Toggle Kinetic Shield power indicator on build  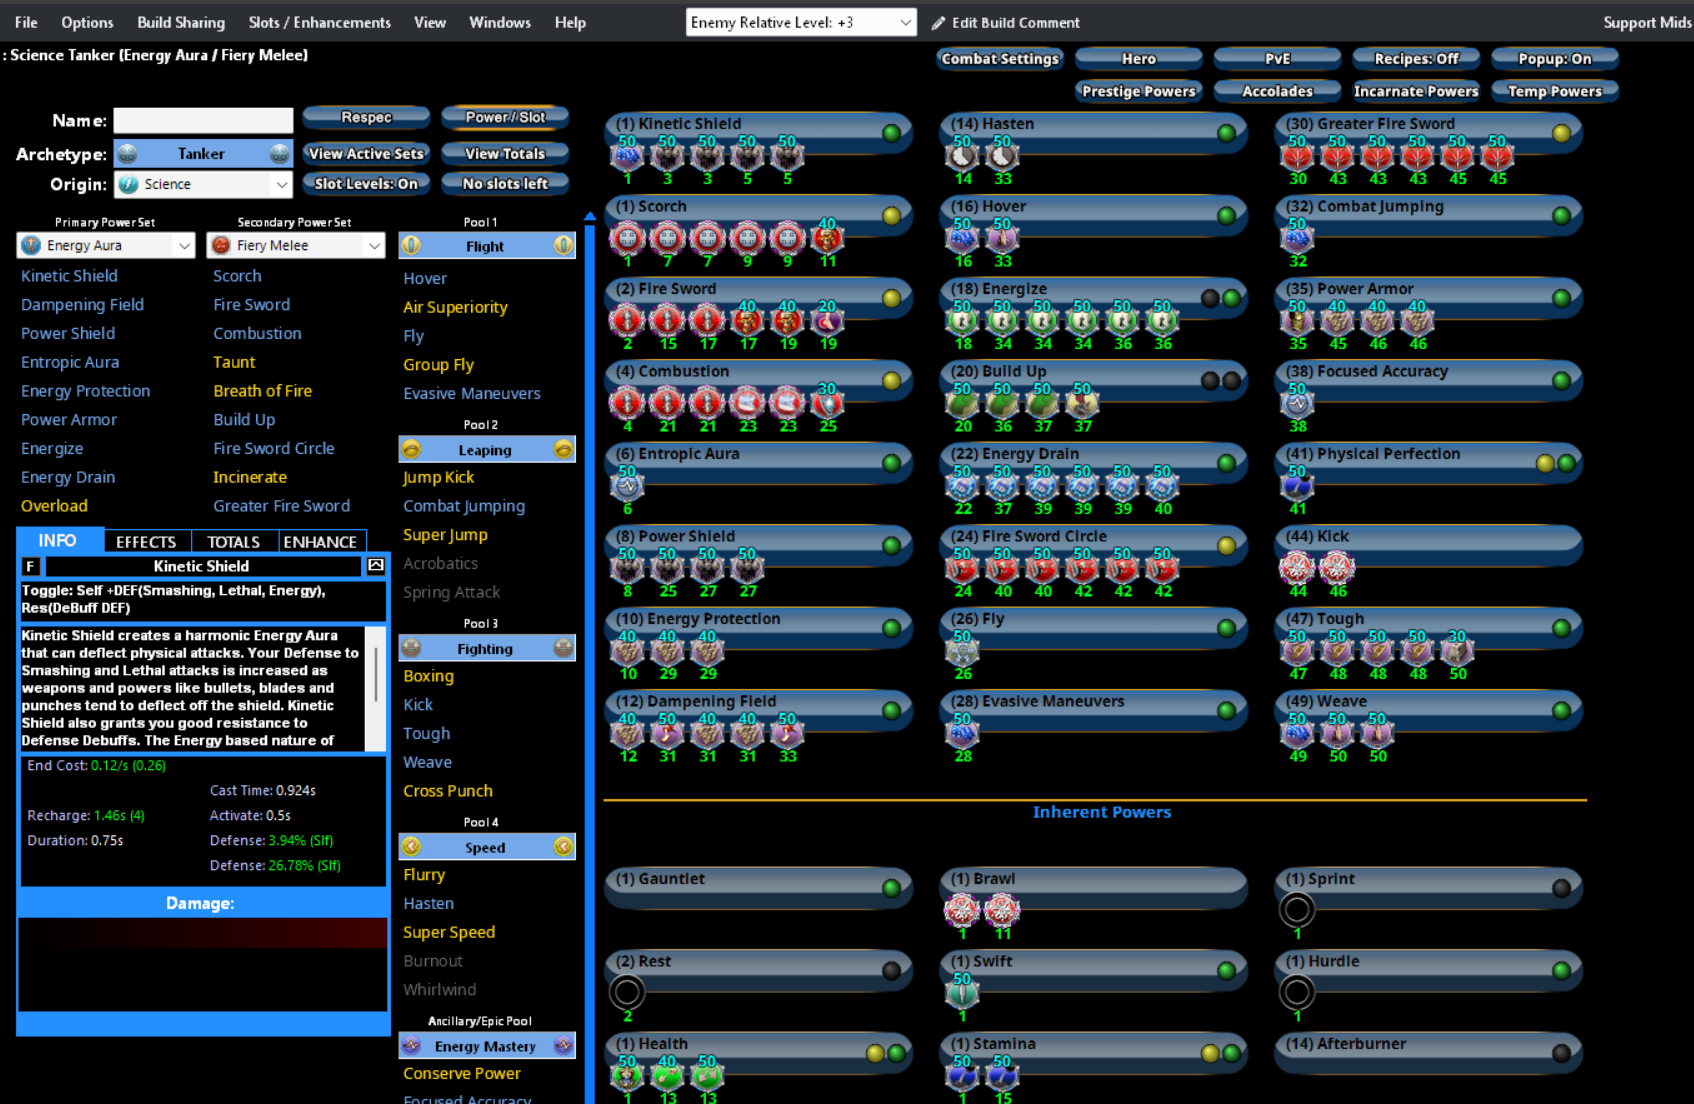[x=891, y=133]
